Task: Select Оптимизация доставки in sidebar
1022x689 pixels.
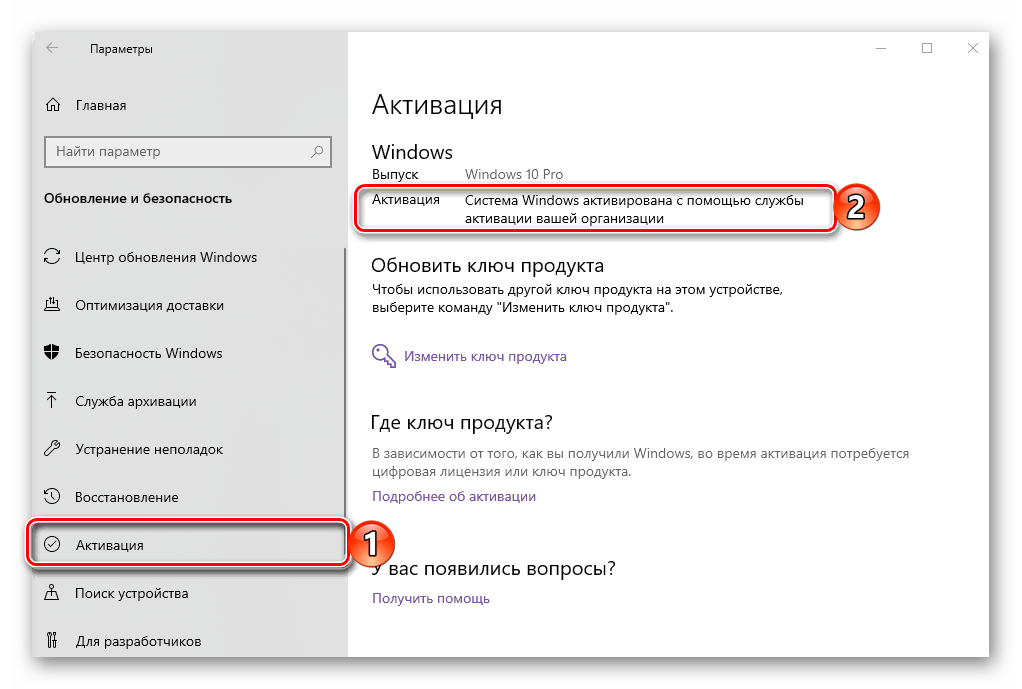Action: click(149, 305)
